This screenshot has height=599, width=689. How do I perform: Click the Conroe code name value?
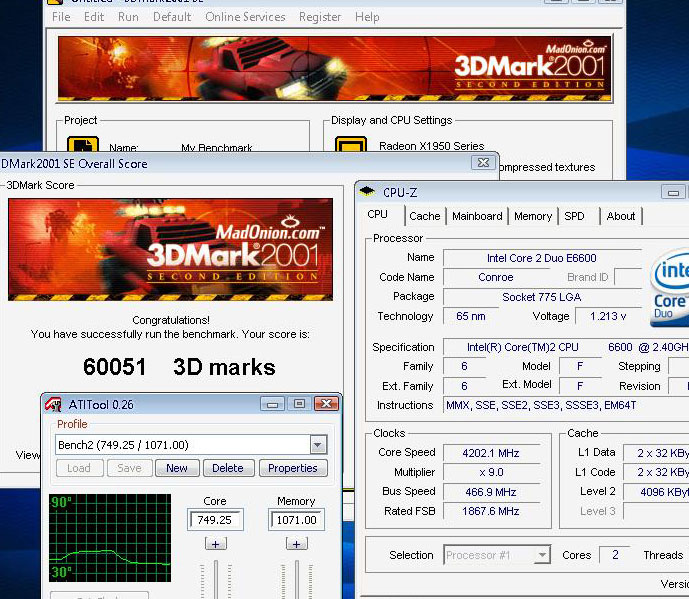point(496,277)
